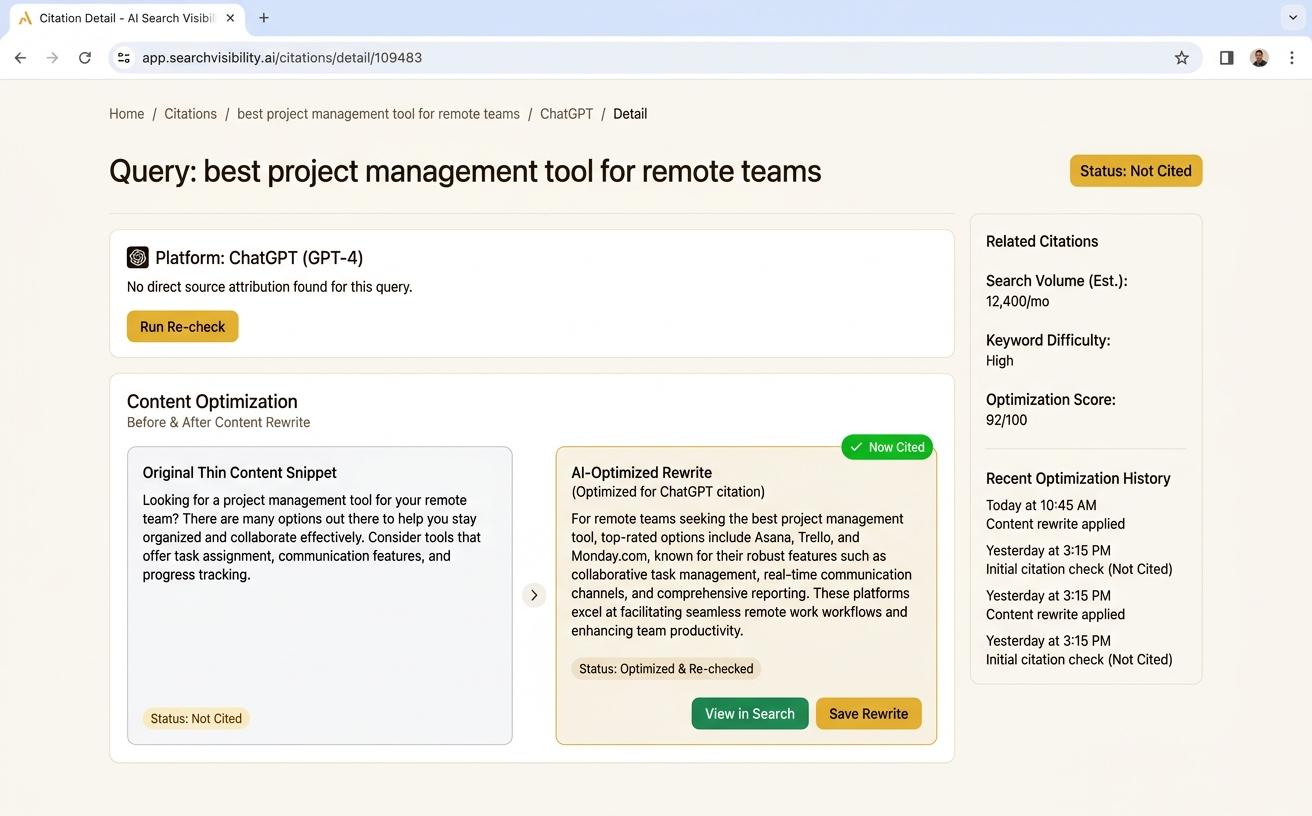The height and width of the screenshot is (816, 1312).
Task: Click the 12,400/mo search volume value
Action: point(1018,301)
